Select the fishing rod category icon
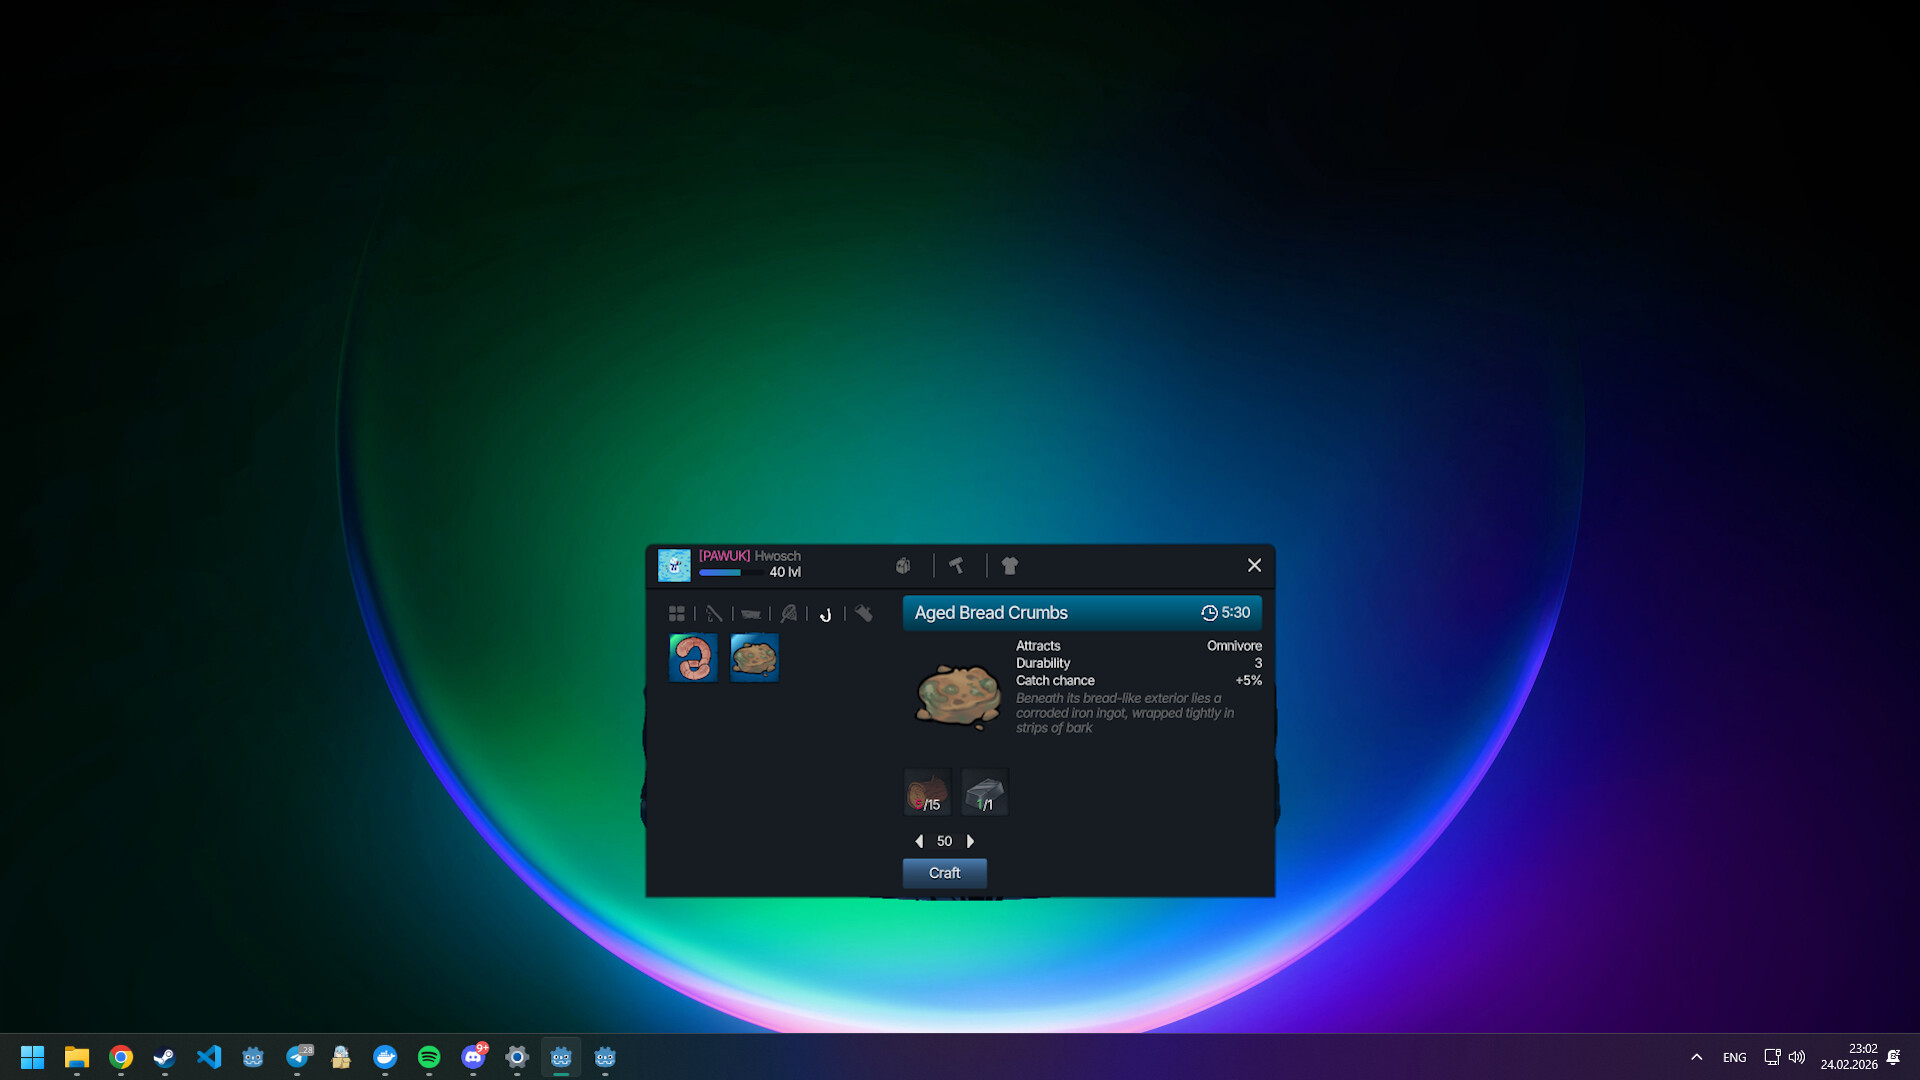Image resolution: width=1920 pixels, height=1080 pixels. coord(714,613)
